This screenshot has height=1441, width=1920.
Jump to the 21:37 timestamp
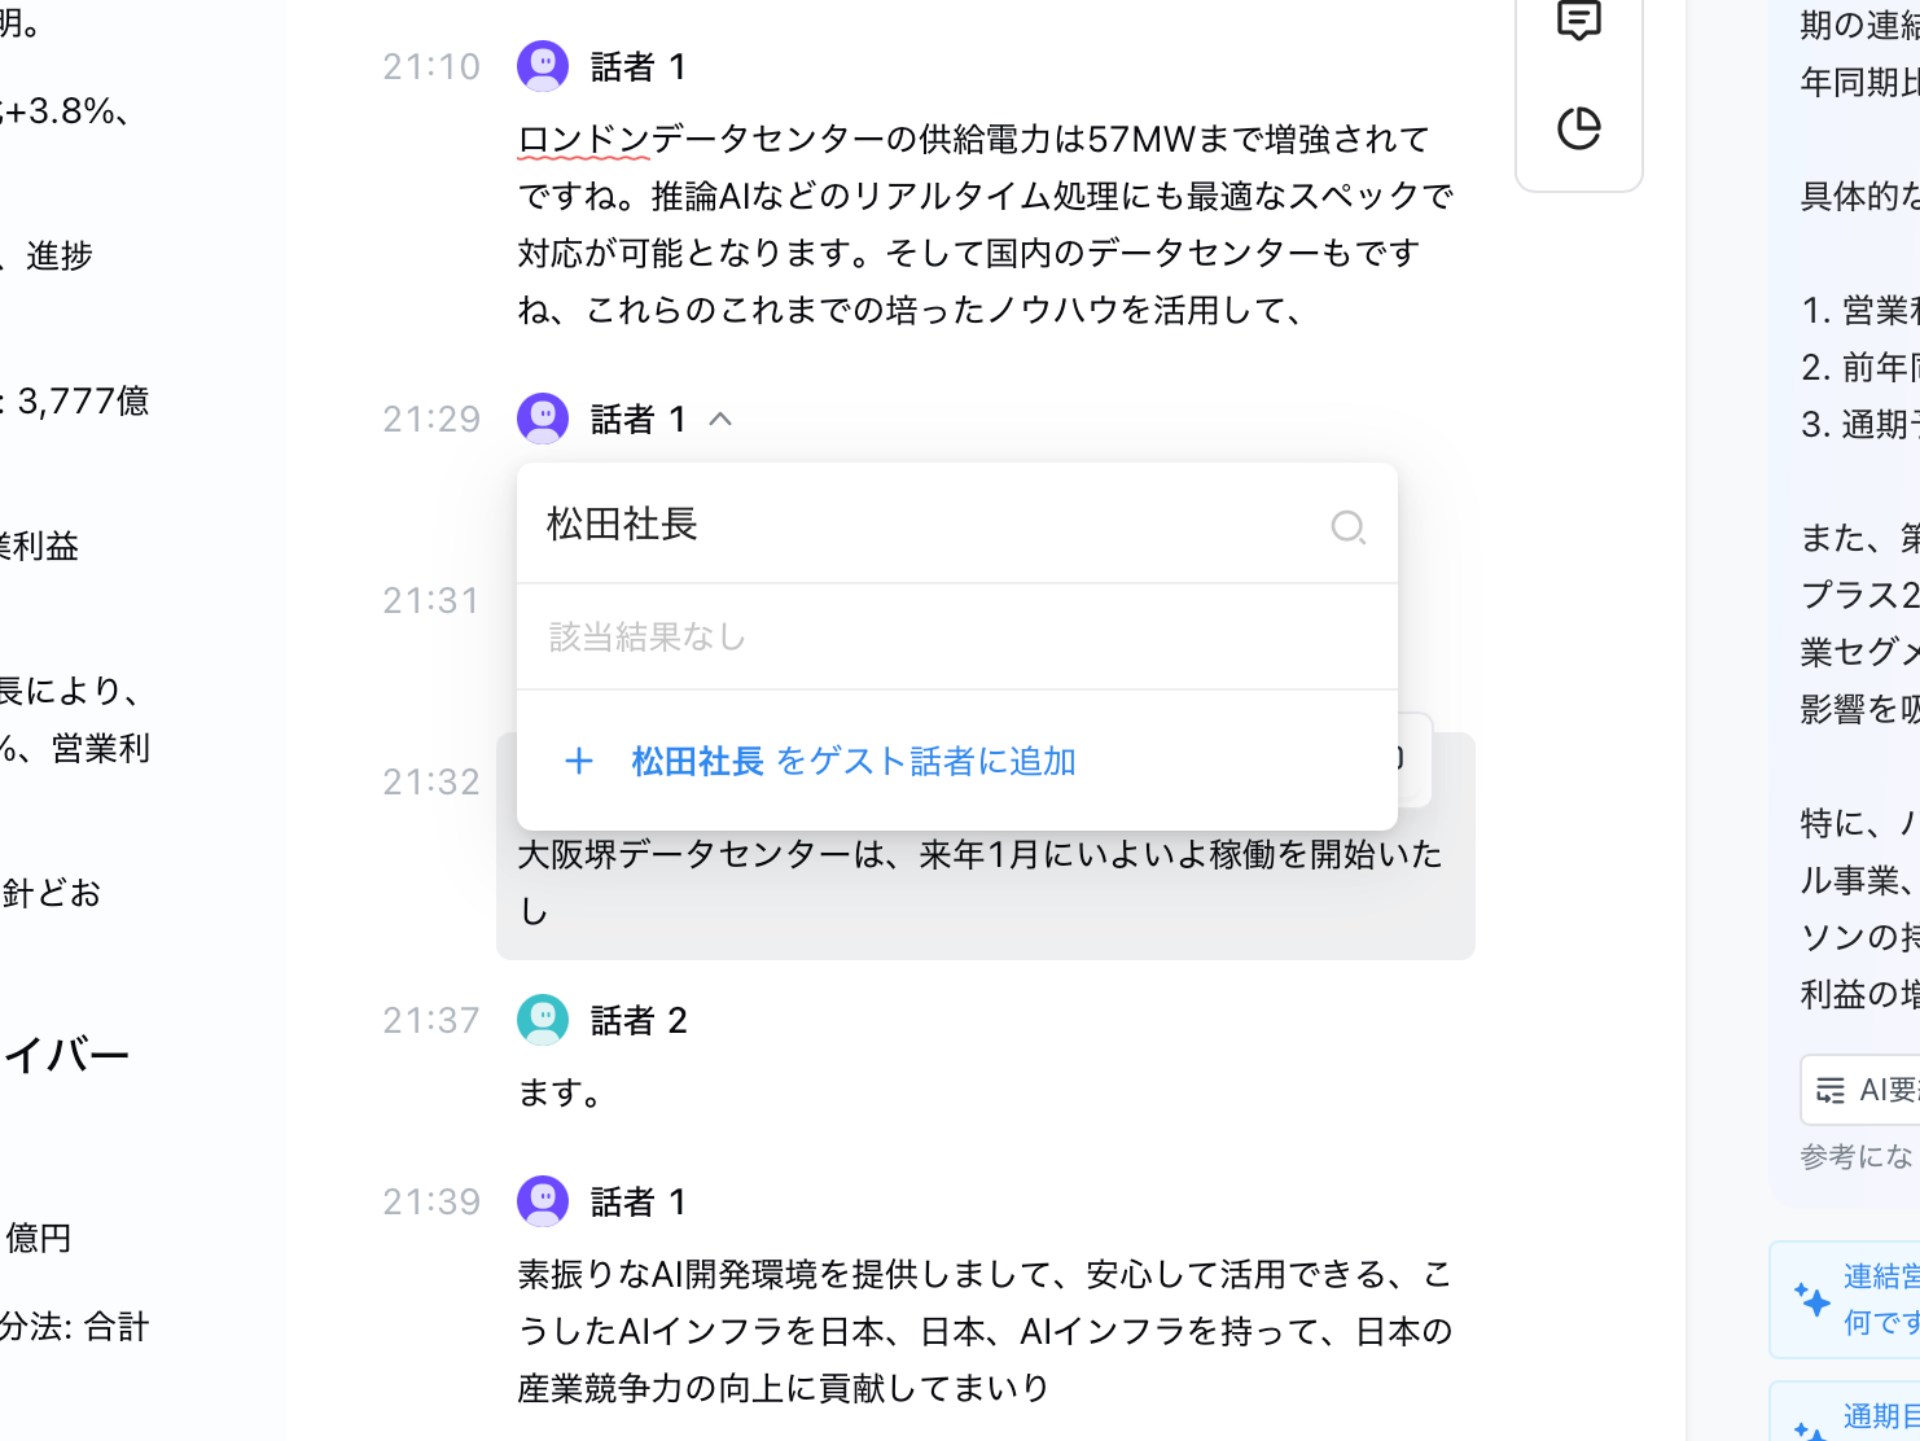432,1021
